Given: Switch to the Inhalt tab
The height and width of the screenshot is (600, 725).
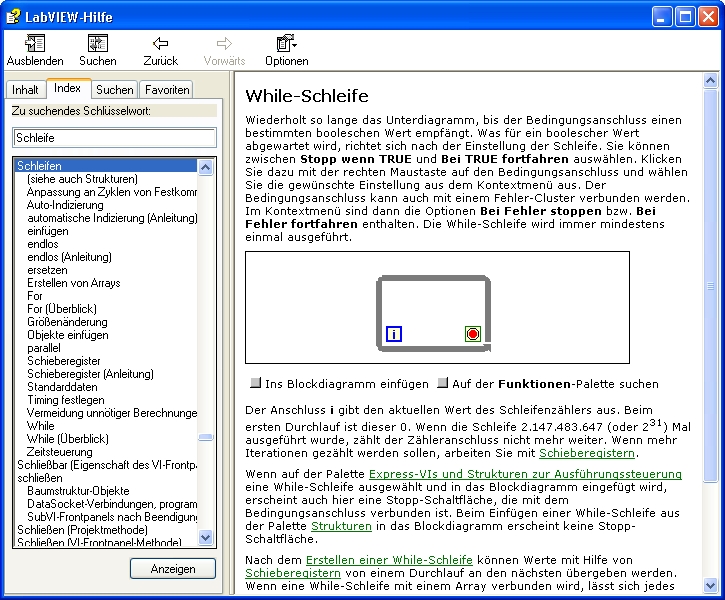Looking at the screenshot, I should tap(25, 90).
